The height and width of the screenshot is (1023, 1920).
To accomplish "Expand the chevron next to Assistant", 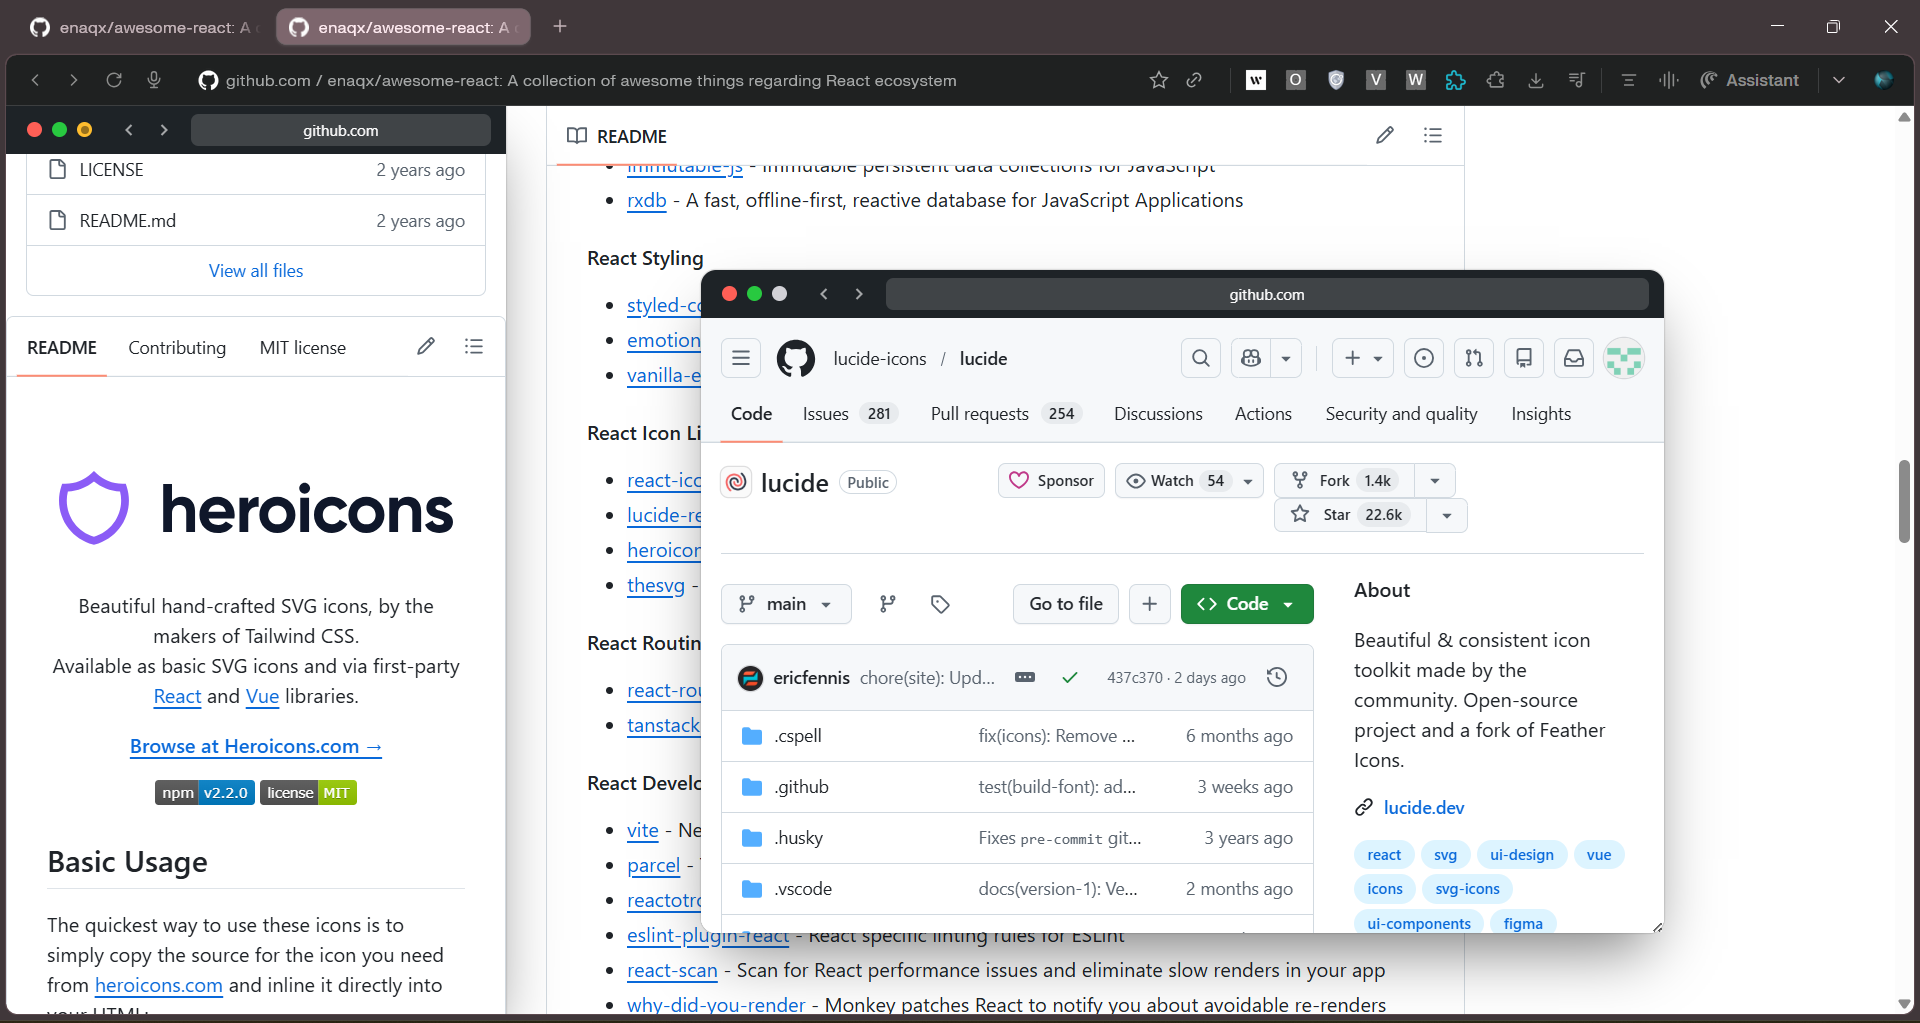I will click(x=1839, y=80).
